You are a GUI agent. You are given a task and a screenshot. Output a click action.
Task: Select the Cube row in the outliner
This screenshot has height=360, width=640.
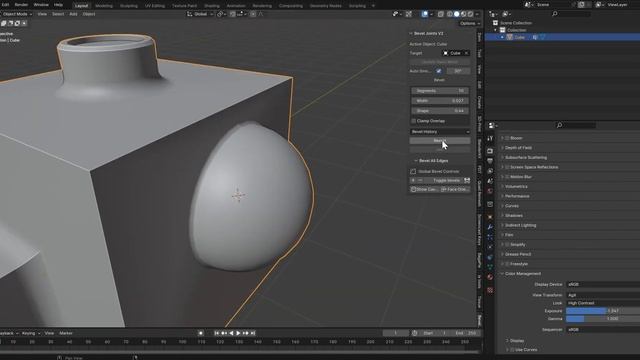pyautogui.click(x=562, y=37)
